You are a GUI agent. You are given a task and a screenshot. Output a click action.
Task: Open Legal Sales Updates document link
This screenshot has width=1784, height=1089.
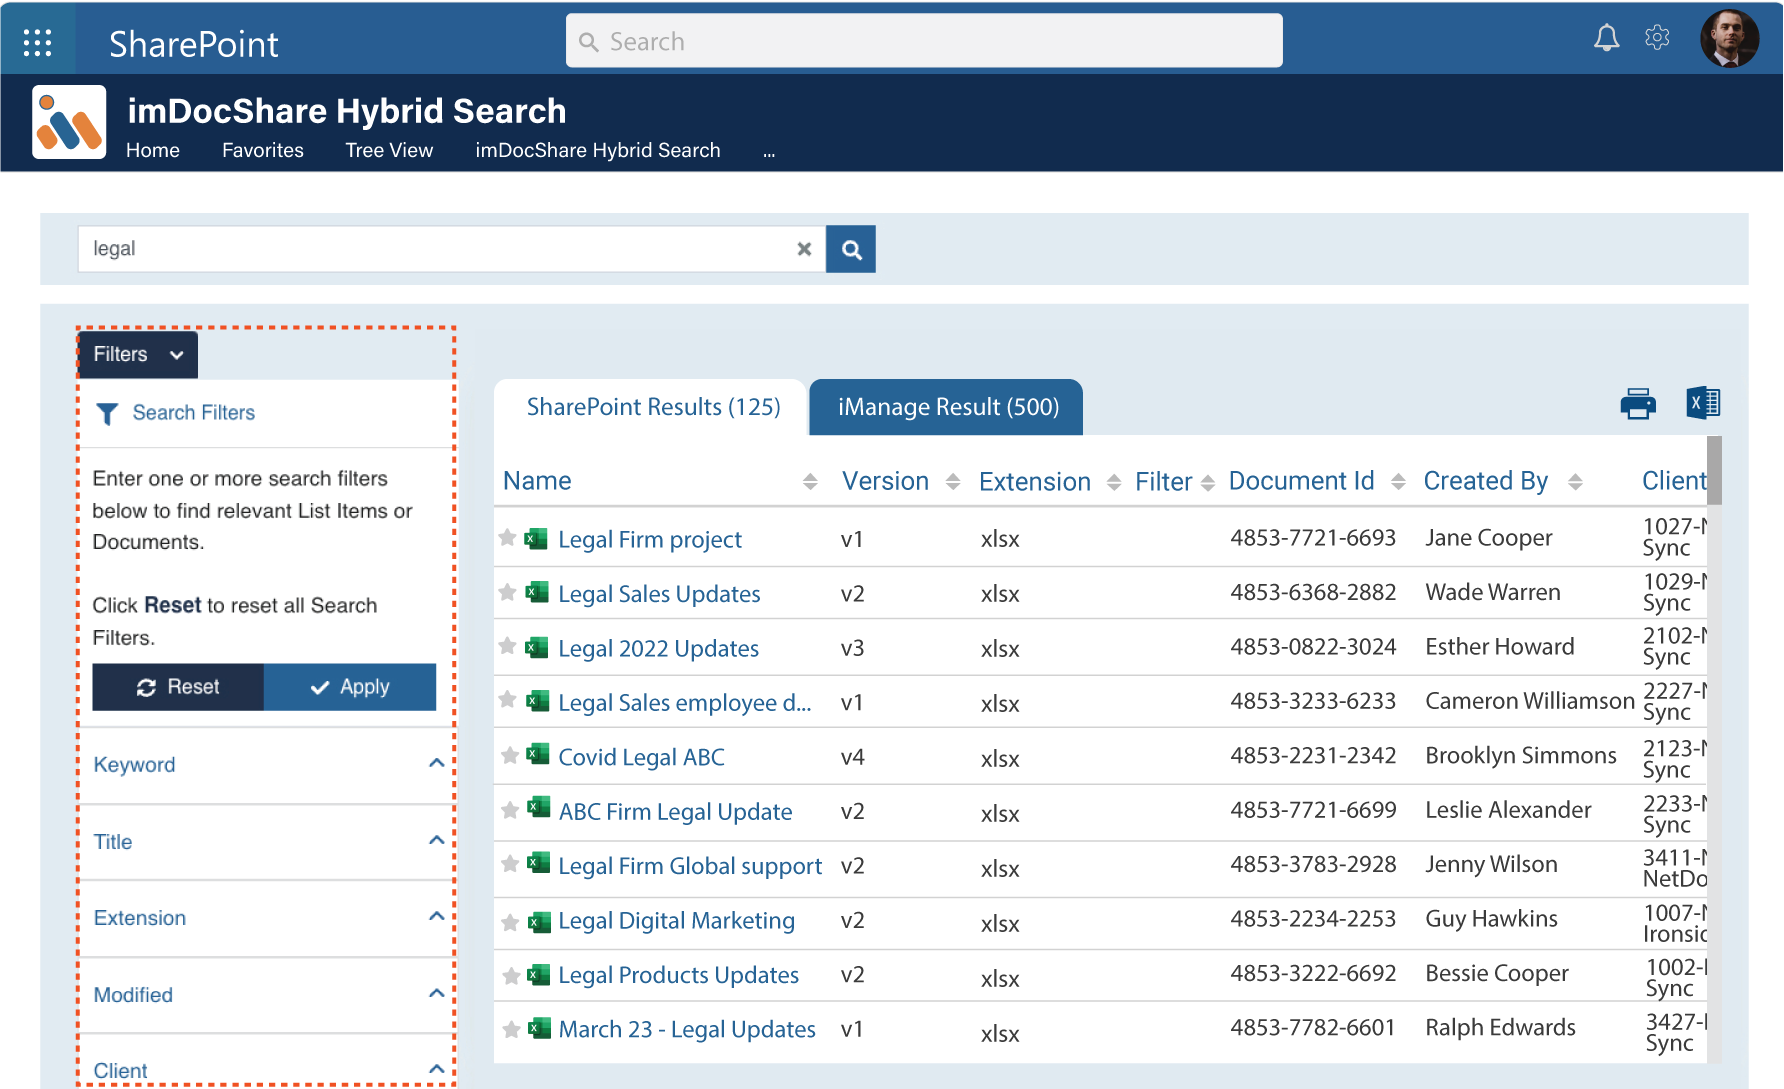pos(659,594)
